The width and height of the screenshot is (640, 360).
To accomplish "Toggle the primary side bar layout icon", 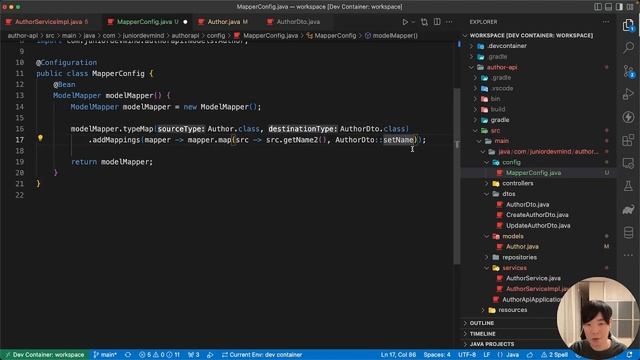I will 598,7.
